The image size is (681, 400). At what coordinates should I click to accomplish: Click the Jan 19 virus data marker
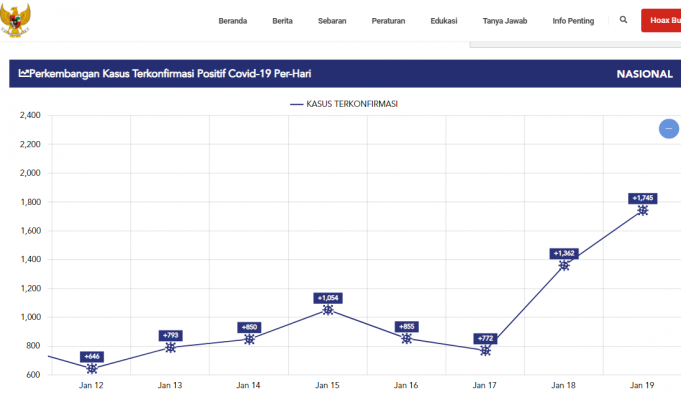pyautogui.click(x=642, y=210)
